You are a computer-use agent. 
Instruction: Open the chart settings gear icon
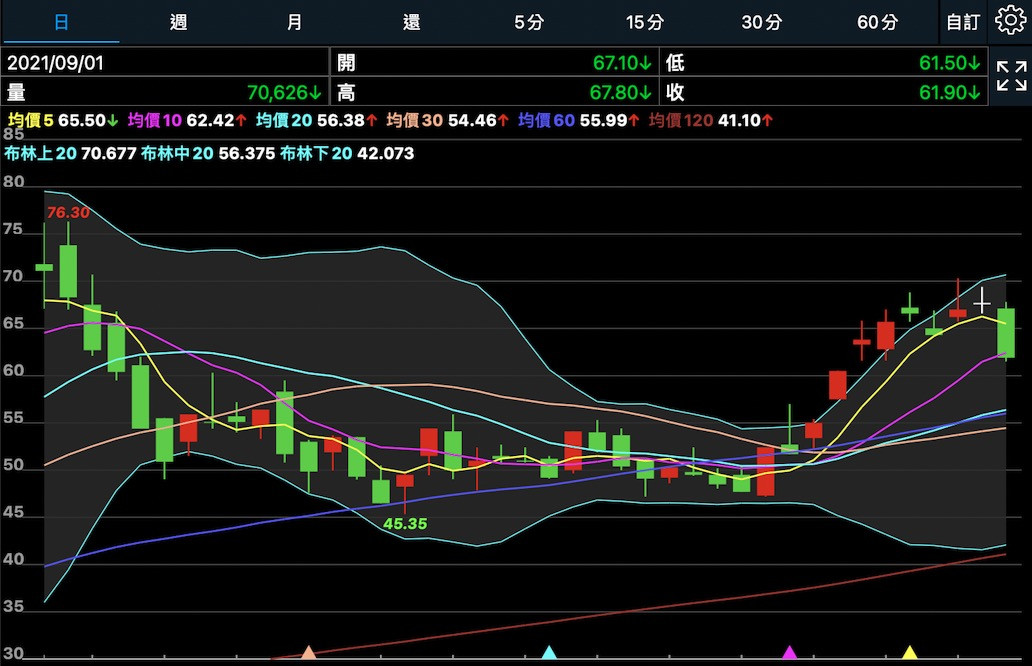(1011, 21)
